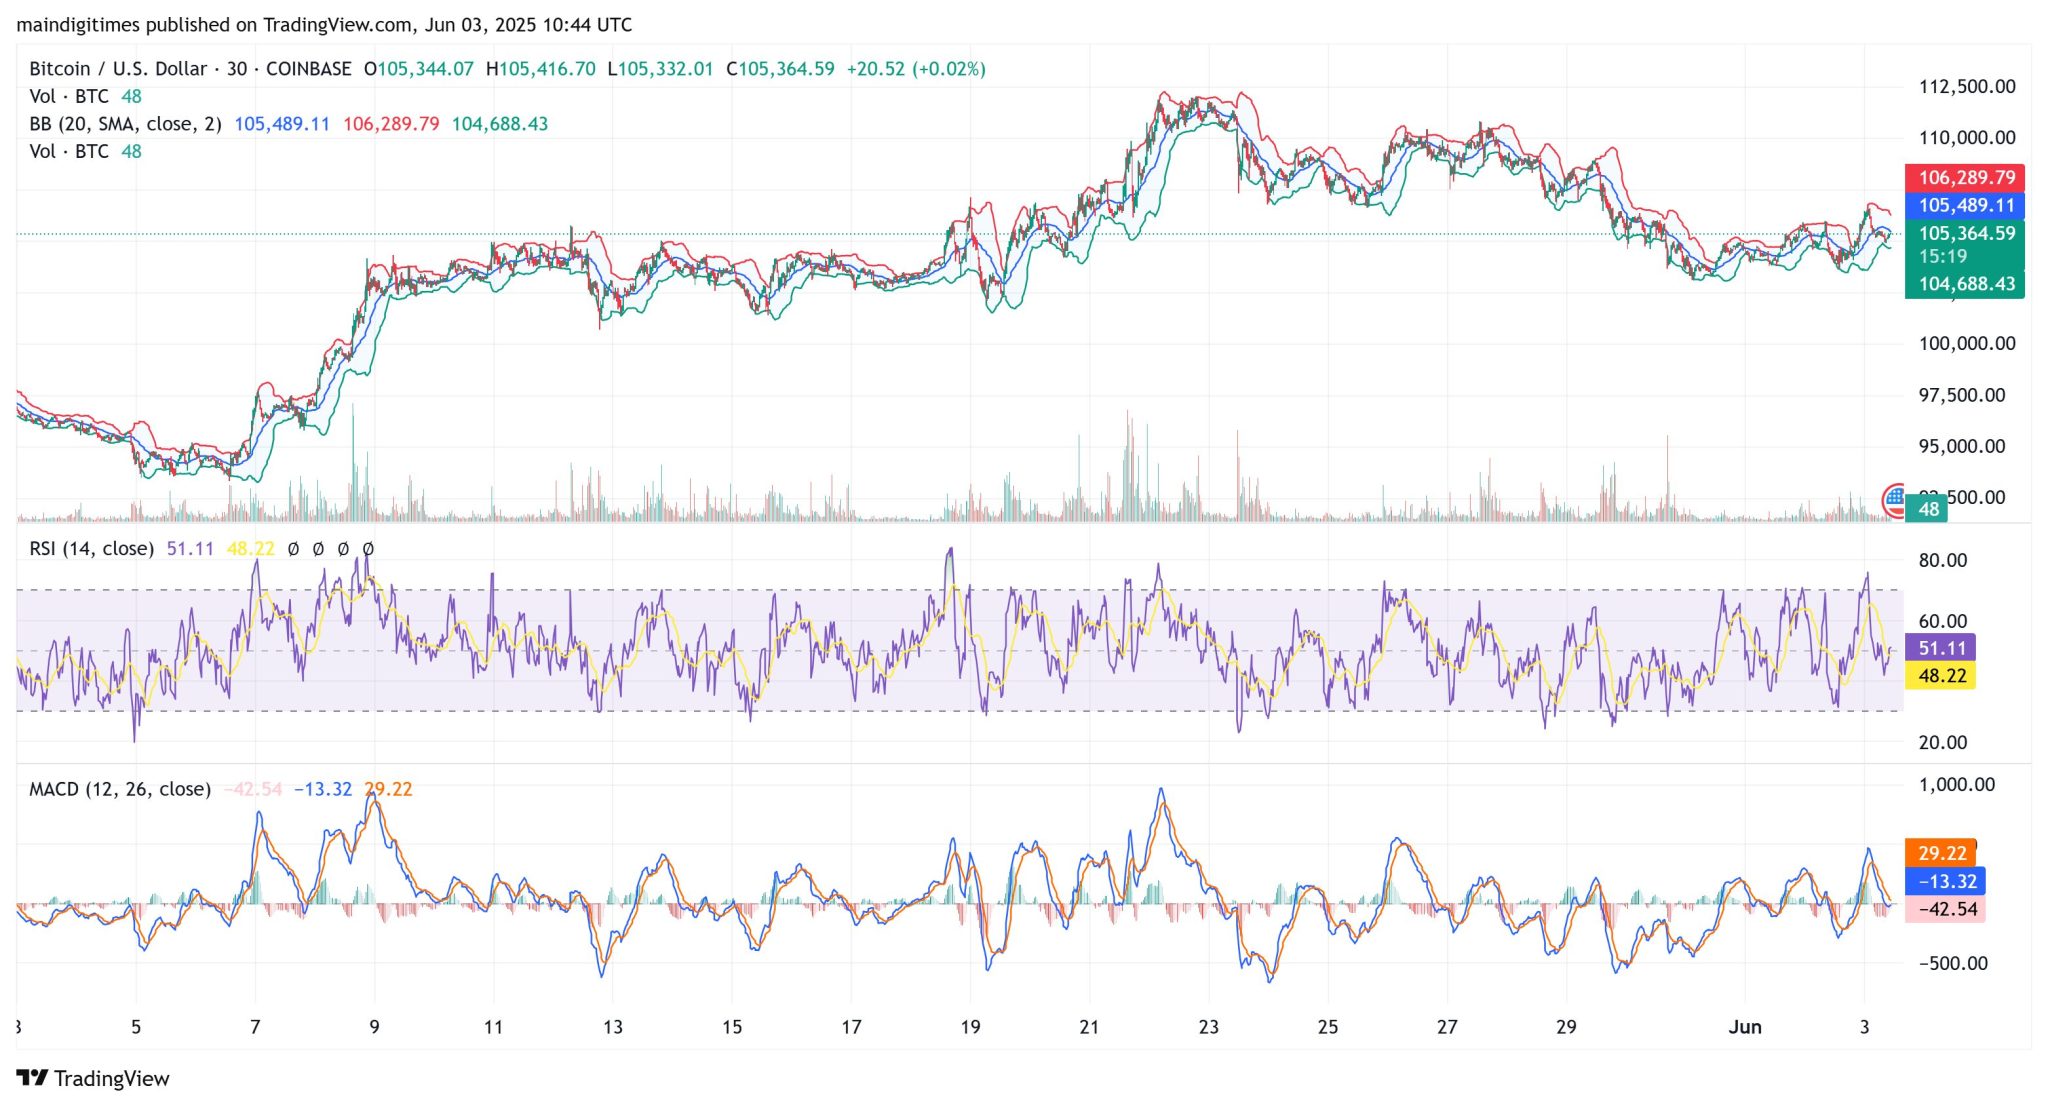2048x1107 pixels.
Task: Click the blue MACD -13.32 axis tag
Action: point(1947,881)
